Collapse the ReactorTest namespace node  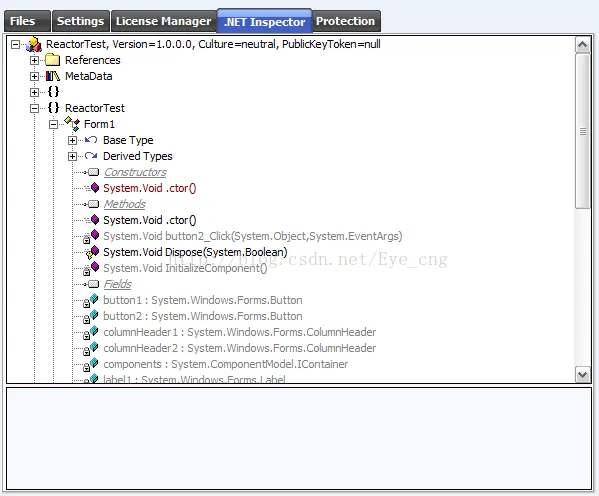pyautogui.click(x=34, y=109)
